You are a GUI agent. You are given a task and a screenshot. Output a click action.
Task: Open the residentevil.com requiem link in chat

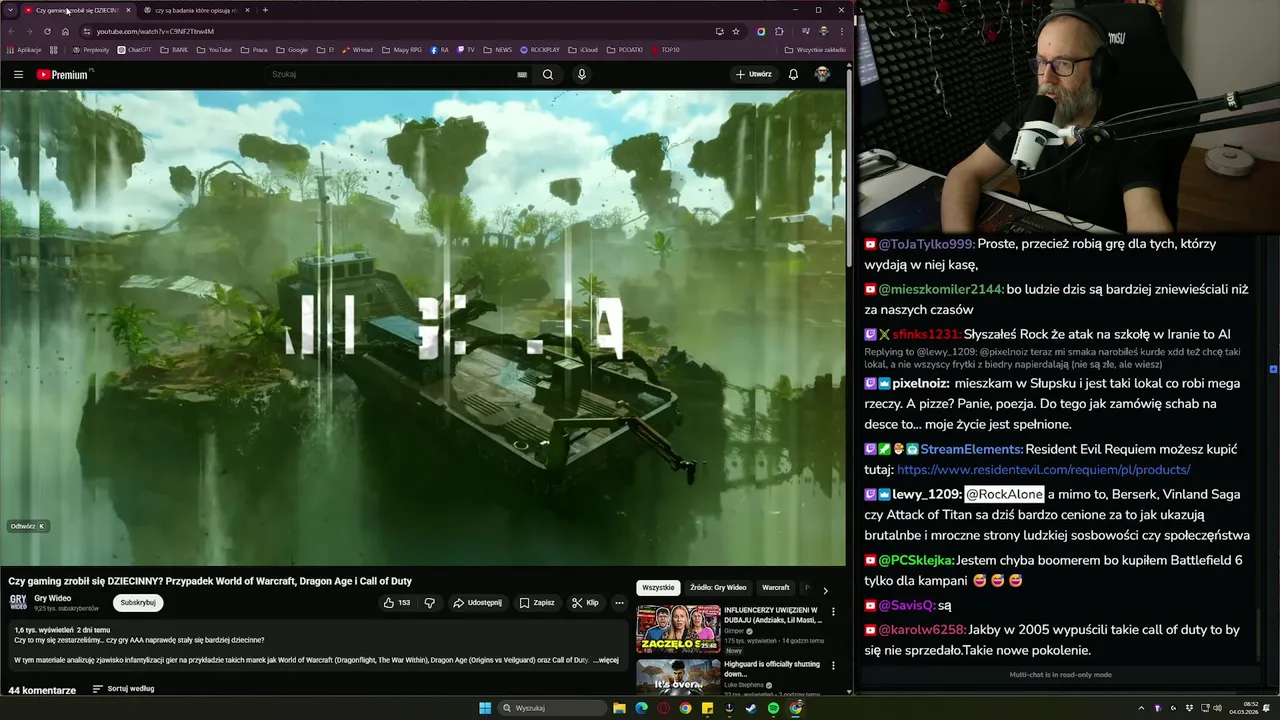click(1043, 470)
